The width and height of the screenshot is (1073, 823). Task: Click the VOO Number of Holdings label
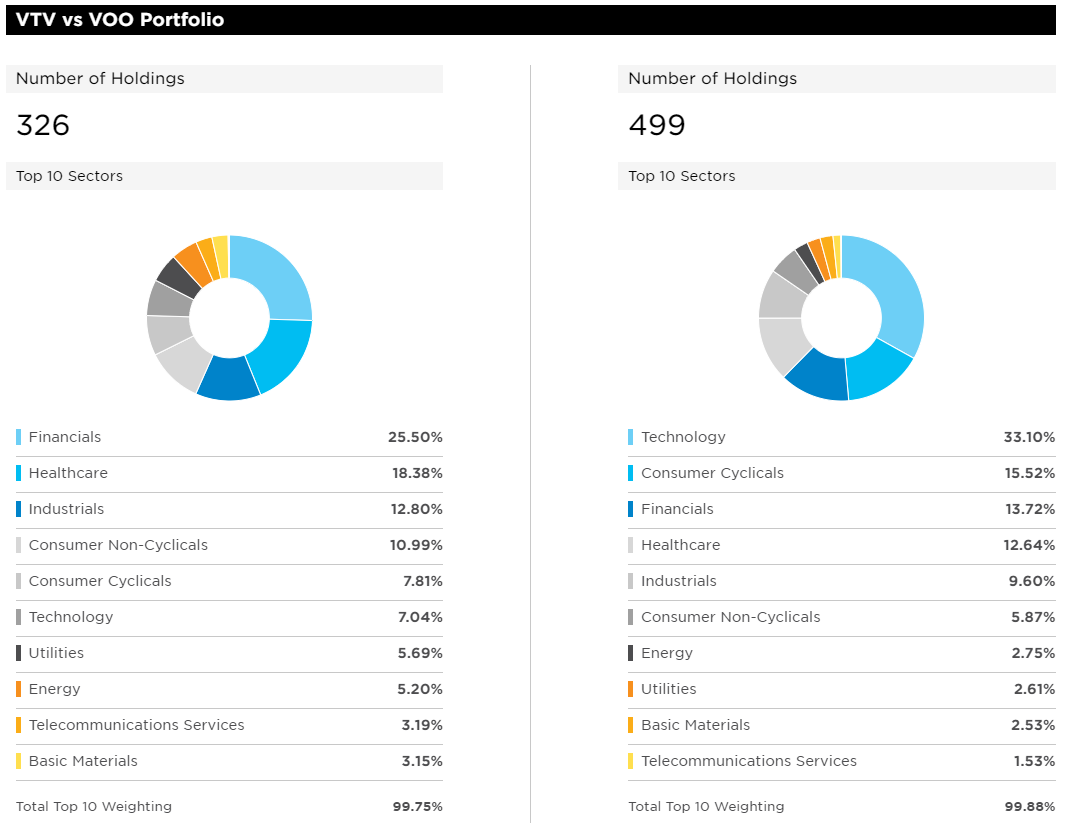tap(712, 79)
